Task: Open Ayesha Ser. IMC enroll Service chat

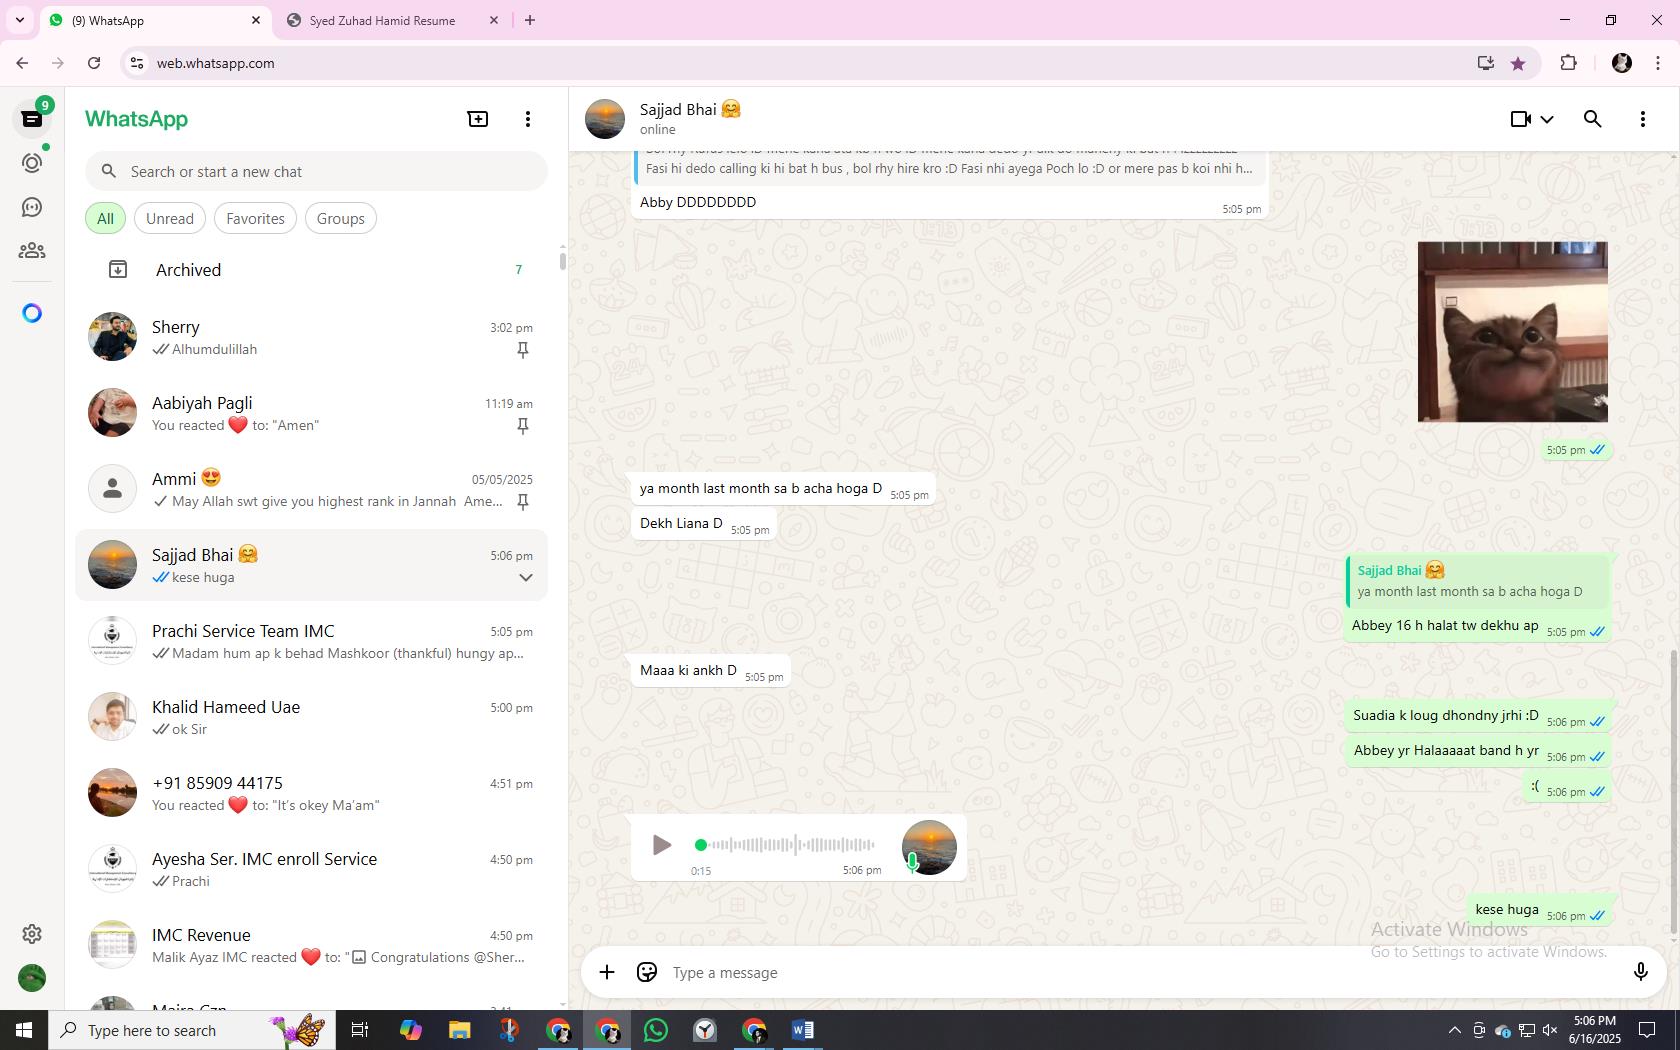Action: (x=312, y=869)
